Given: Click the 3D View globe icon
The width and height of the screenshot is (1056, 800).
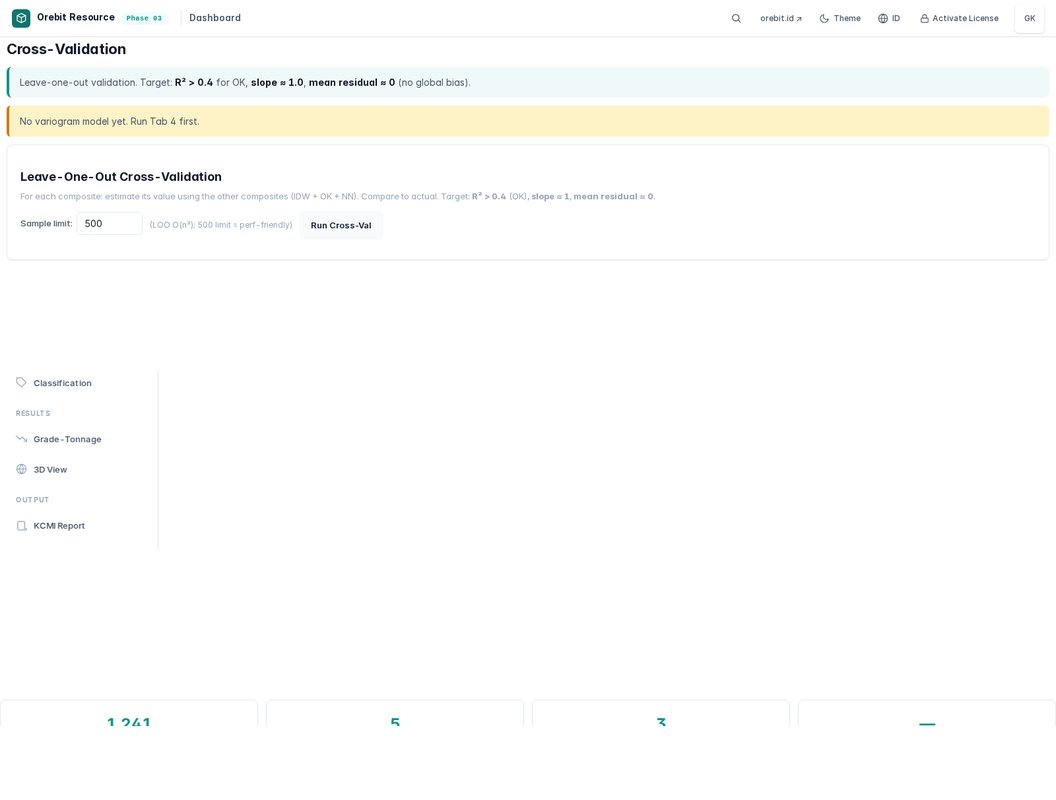Looking at the screenshot, I should click(x=22, y=469).
